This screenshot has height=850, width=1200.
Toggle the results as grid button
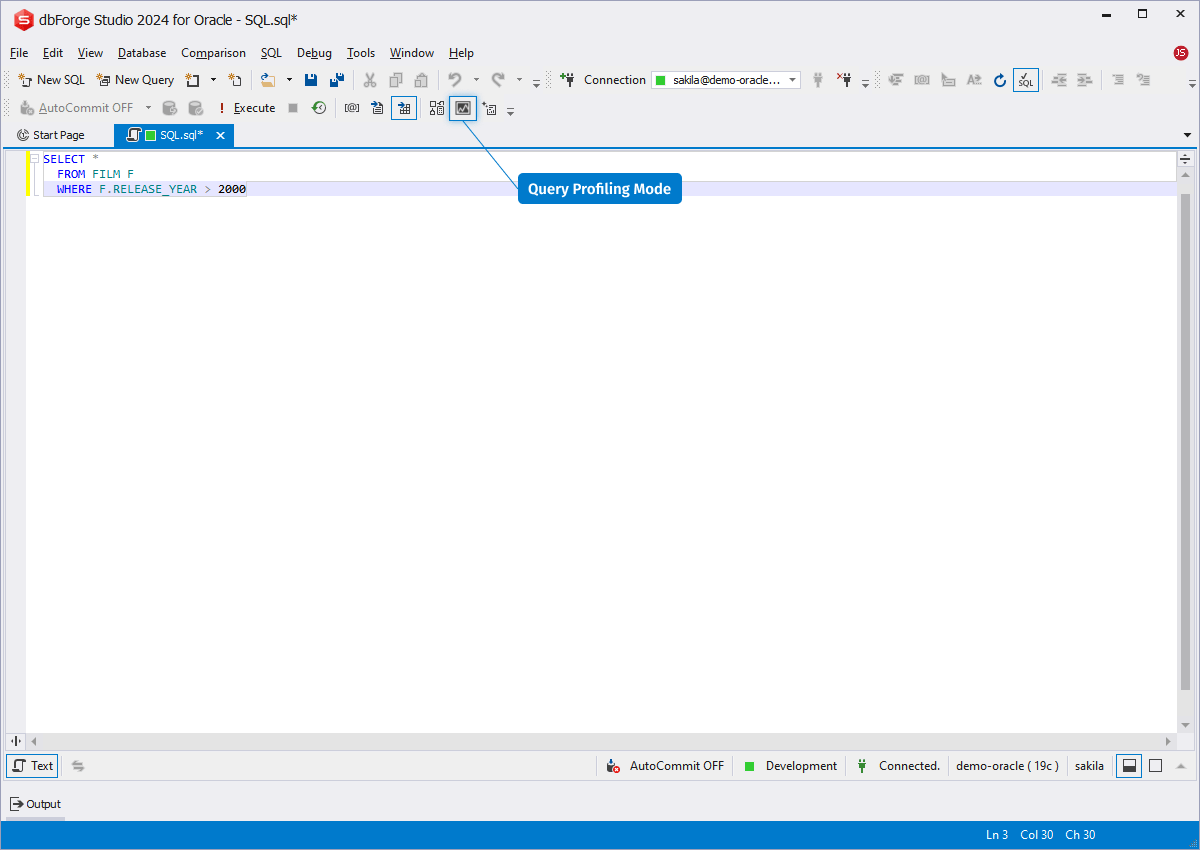[x=404, y=108]
